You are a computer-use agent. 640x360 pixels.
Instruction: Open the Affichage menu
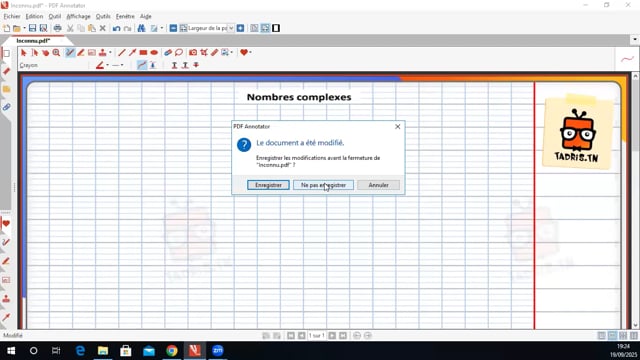tap(78, 16)
